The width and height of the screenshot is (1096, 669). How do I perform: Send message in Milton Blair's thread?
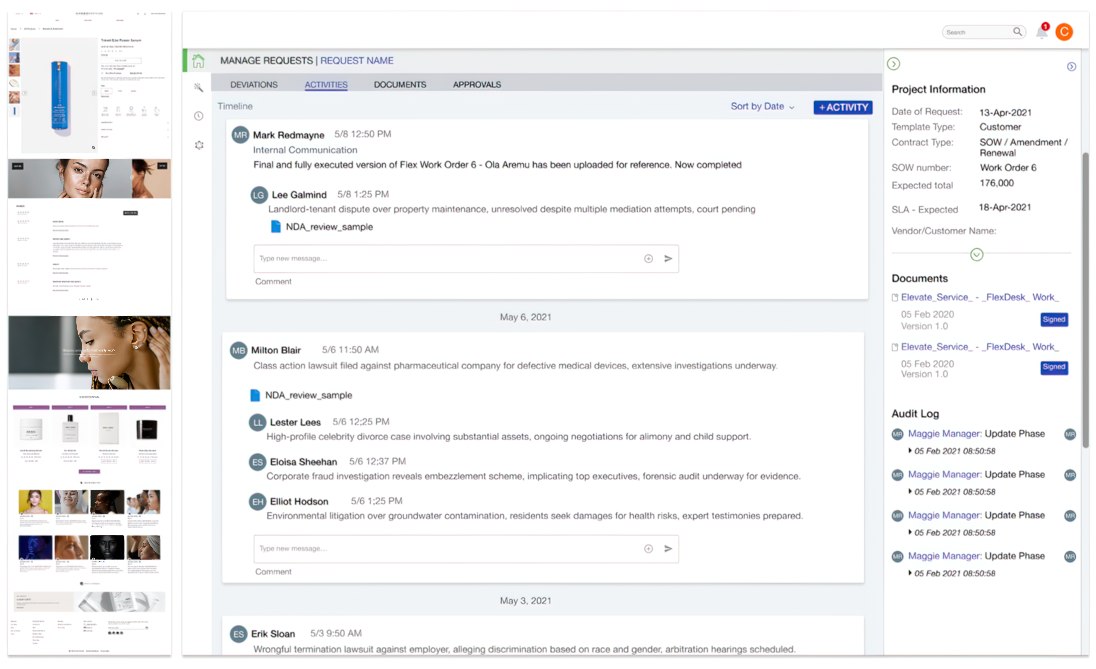pyautogui.click(x=668, y=549)
